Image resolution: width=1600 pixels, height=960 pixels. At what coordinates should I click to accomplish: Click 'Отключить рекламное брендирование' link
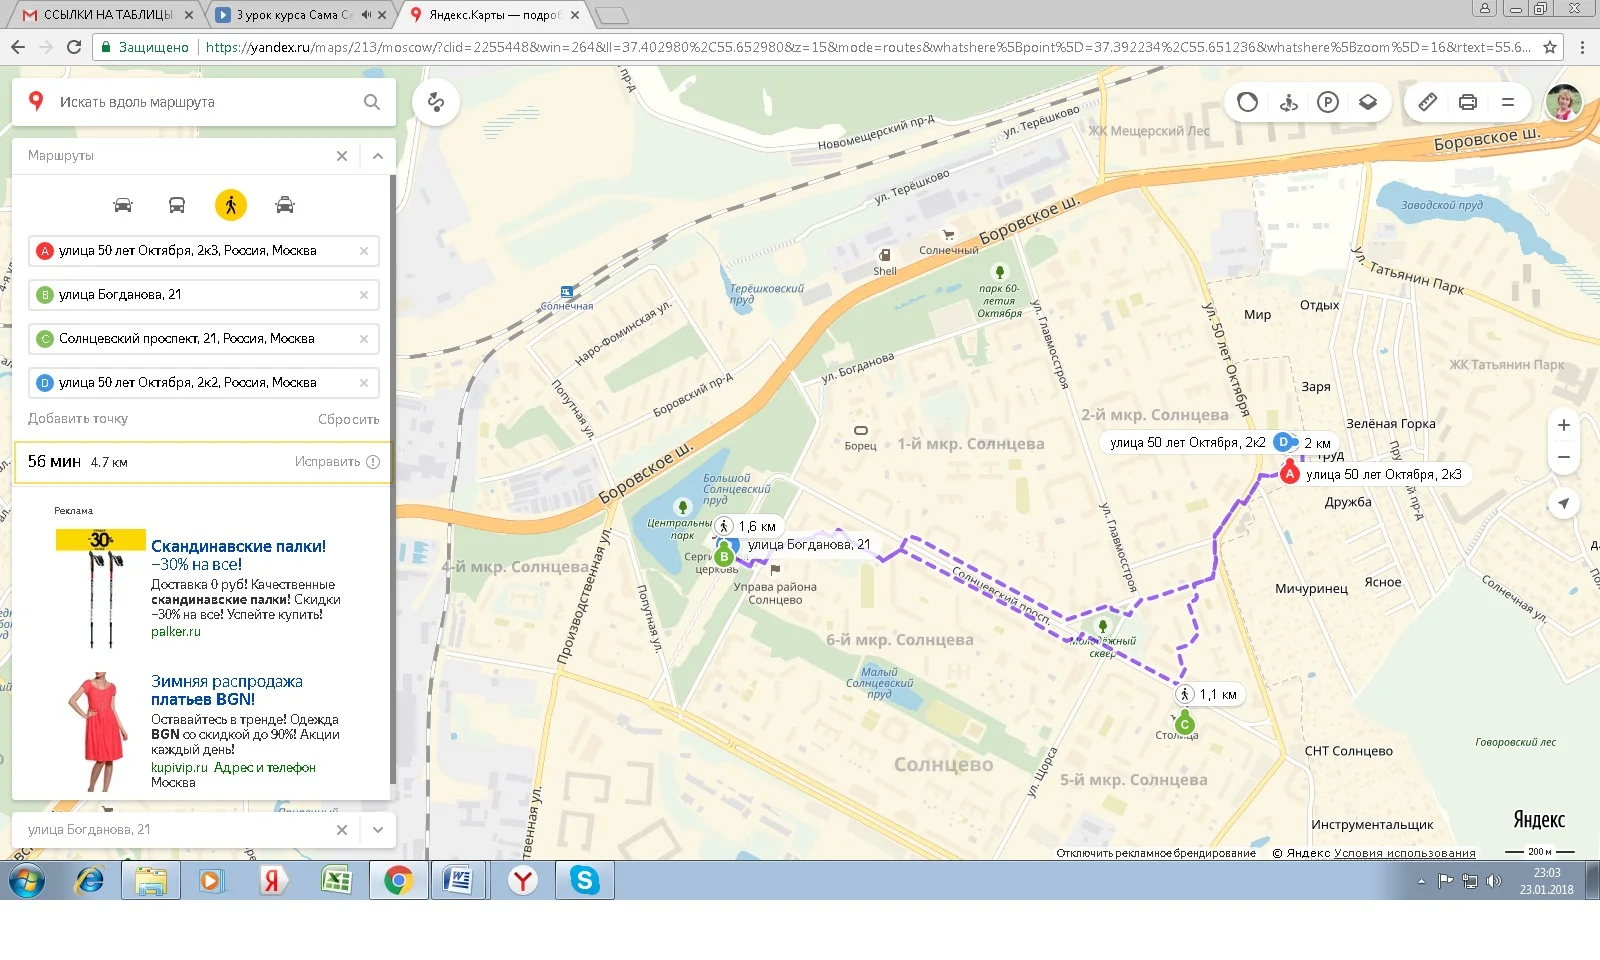[x=1156, y=853]
